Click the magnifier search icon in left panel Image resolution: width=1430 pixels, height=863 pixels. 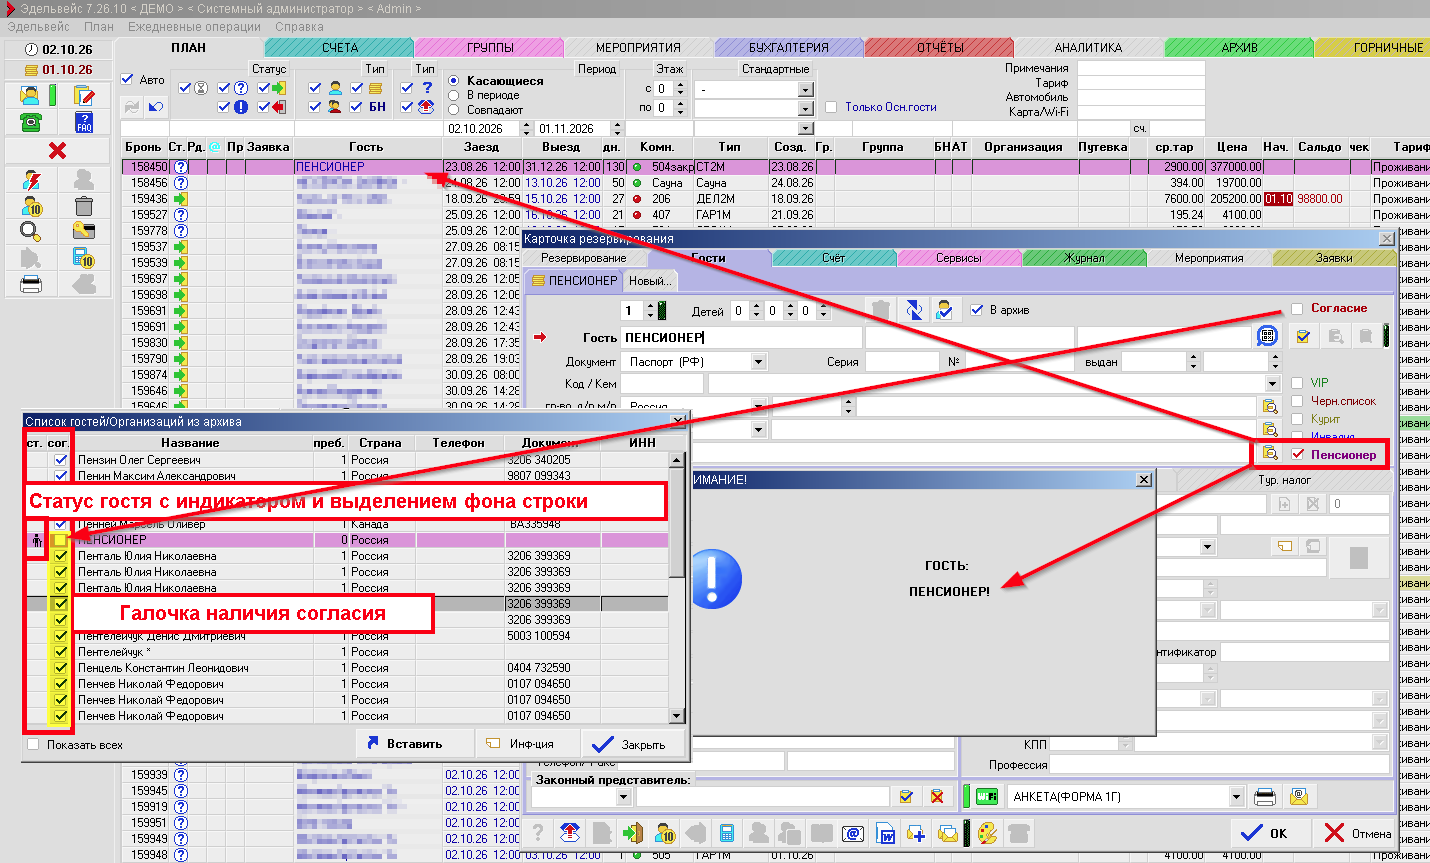pyautogui.click(x=31, y=232)
